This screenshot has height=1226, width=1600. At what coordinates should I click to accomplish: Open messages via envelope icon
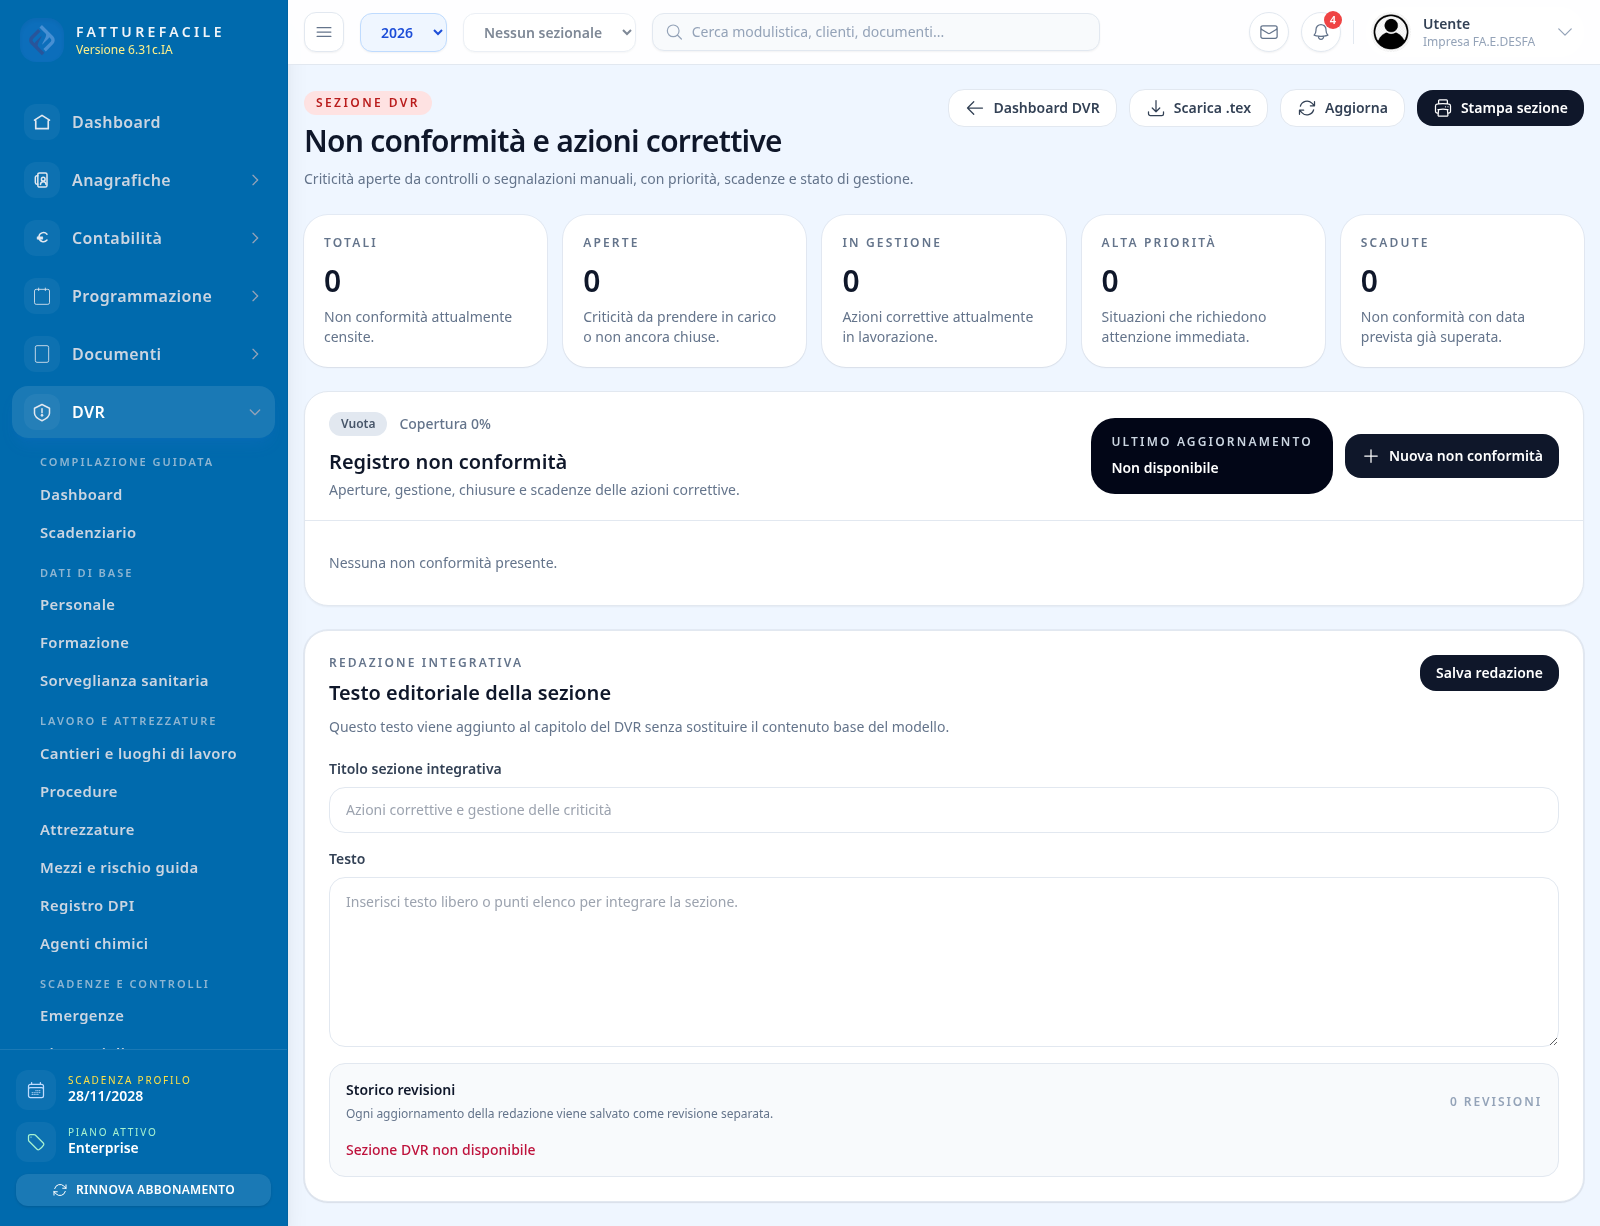coord(1269,32)
